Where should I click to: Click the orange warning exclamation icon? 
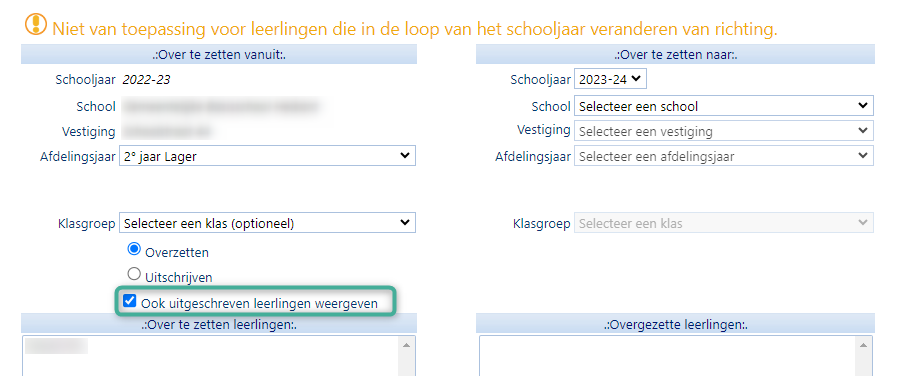coord(35,24)
